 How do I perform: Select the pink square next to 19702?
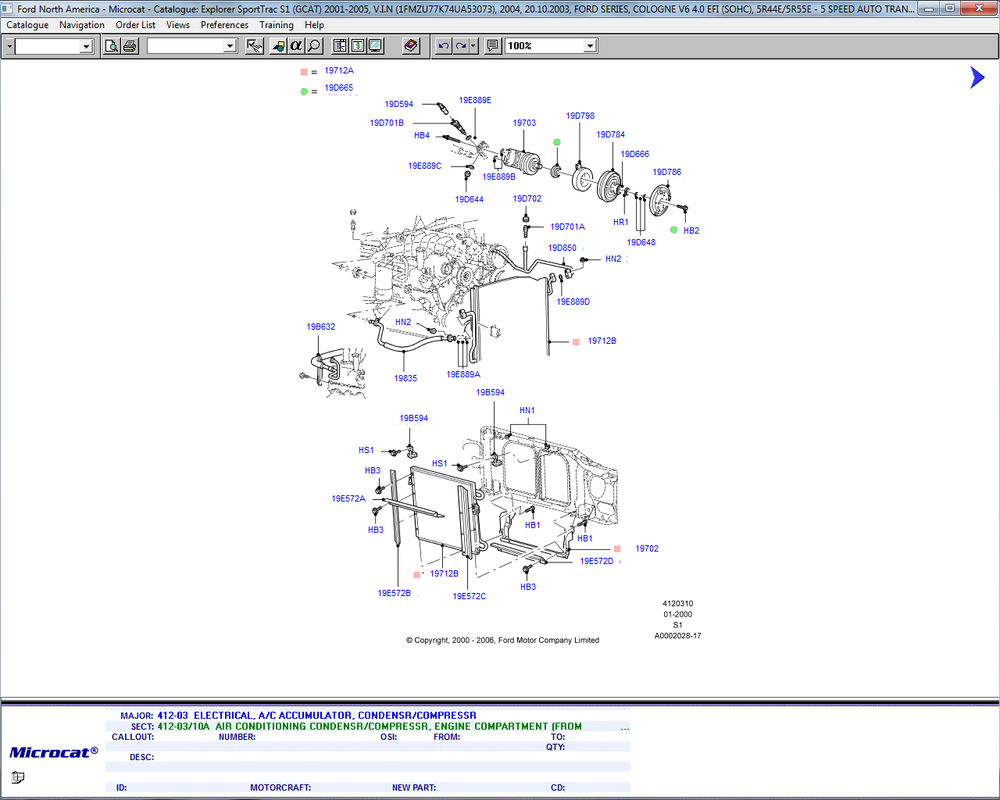pos(617,549)
